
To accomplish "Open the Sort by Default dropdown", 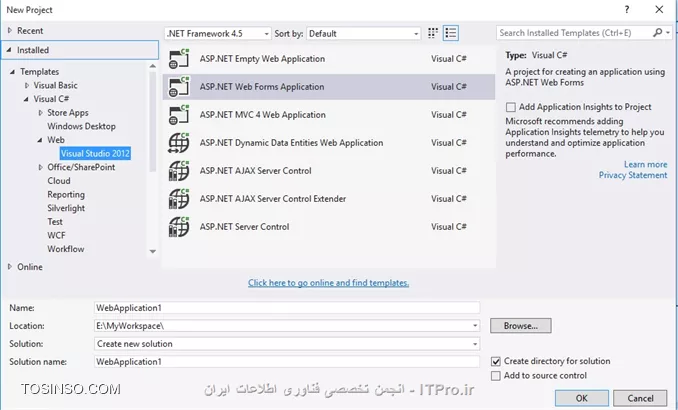I will (363, 33).
